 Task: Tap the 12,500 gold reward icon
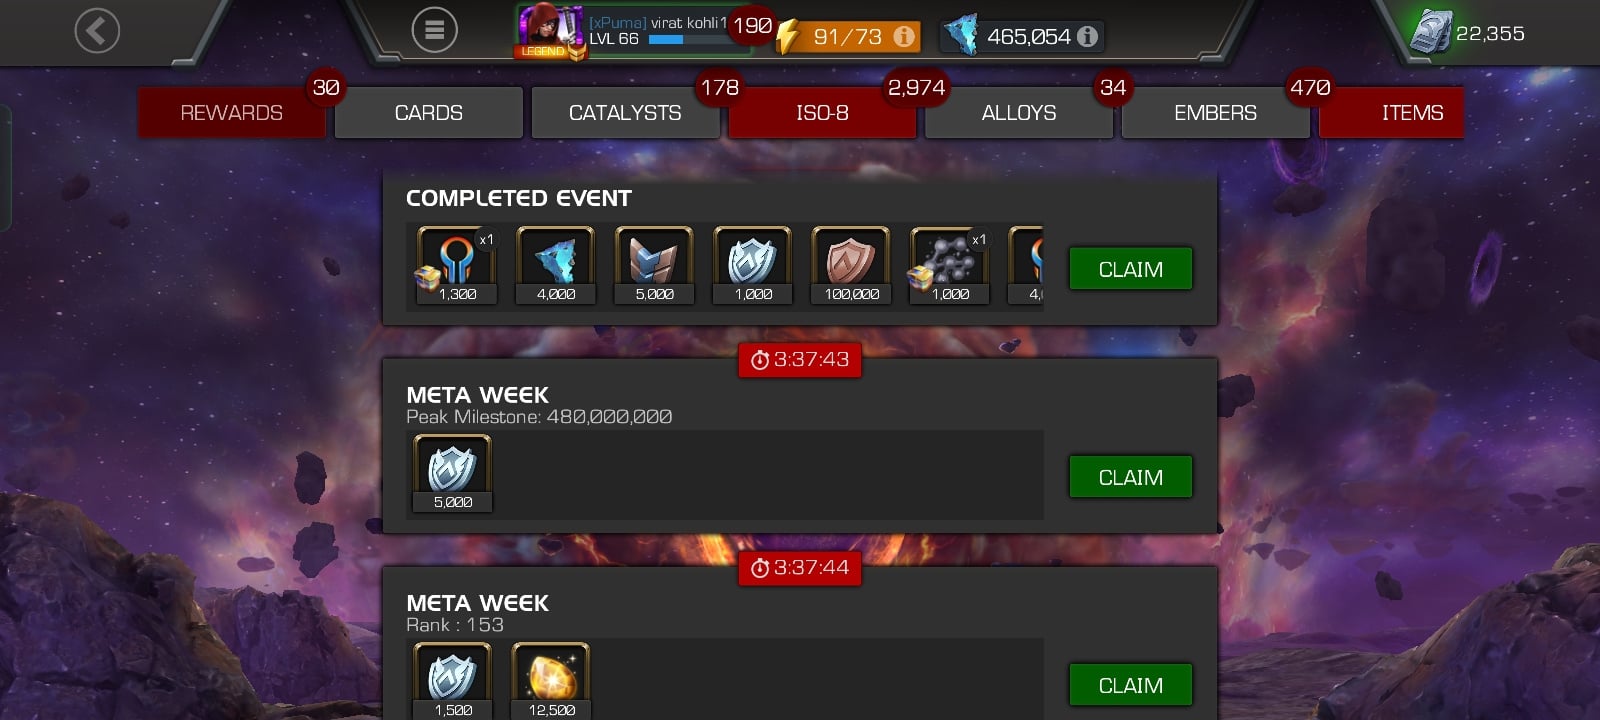[x=551, y=680]
